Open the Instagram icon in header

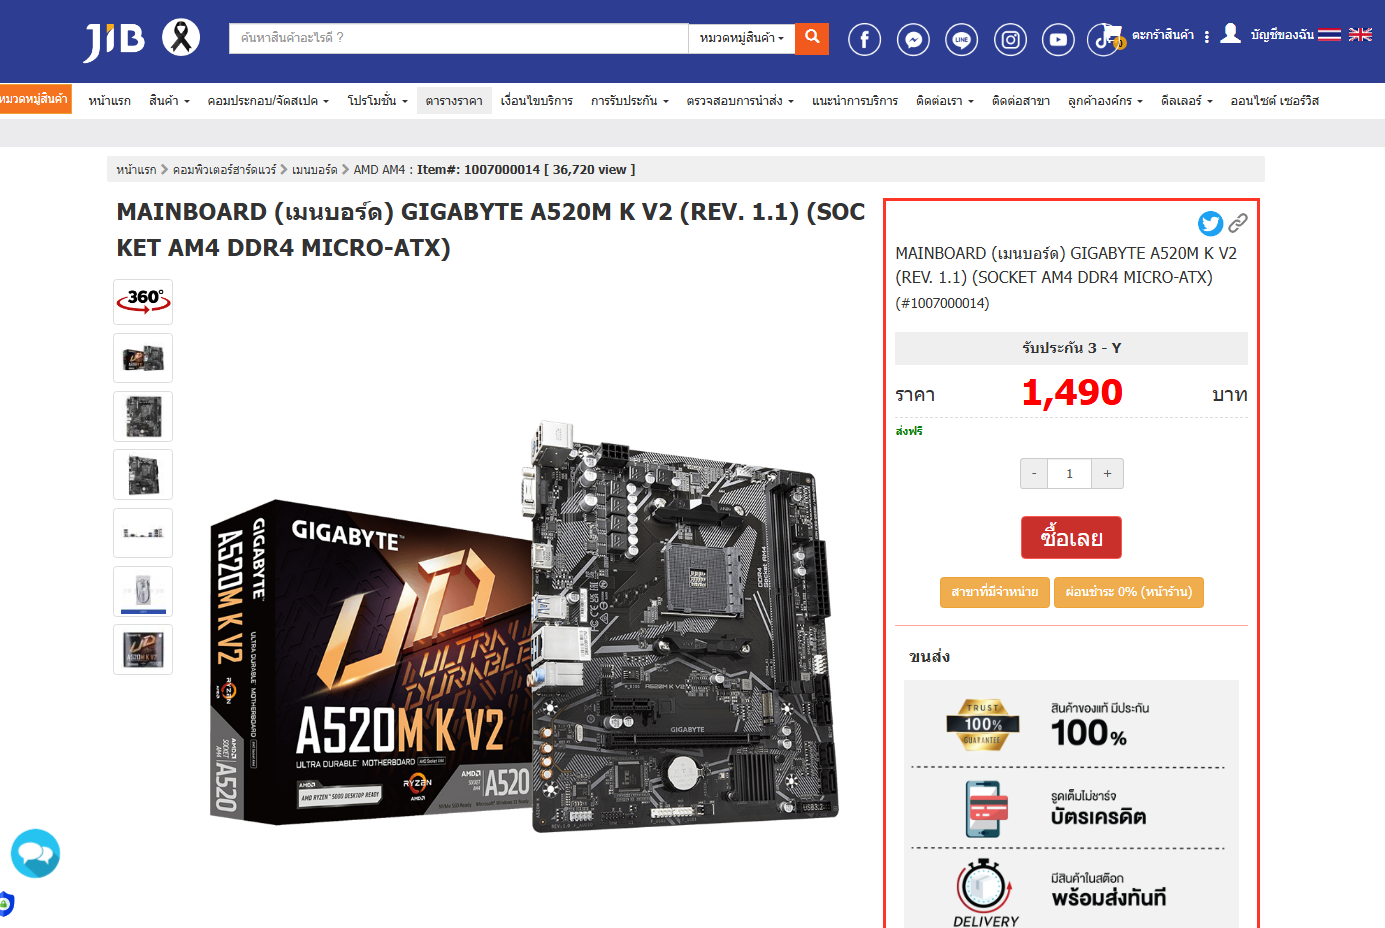[1010, 39]
